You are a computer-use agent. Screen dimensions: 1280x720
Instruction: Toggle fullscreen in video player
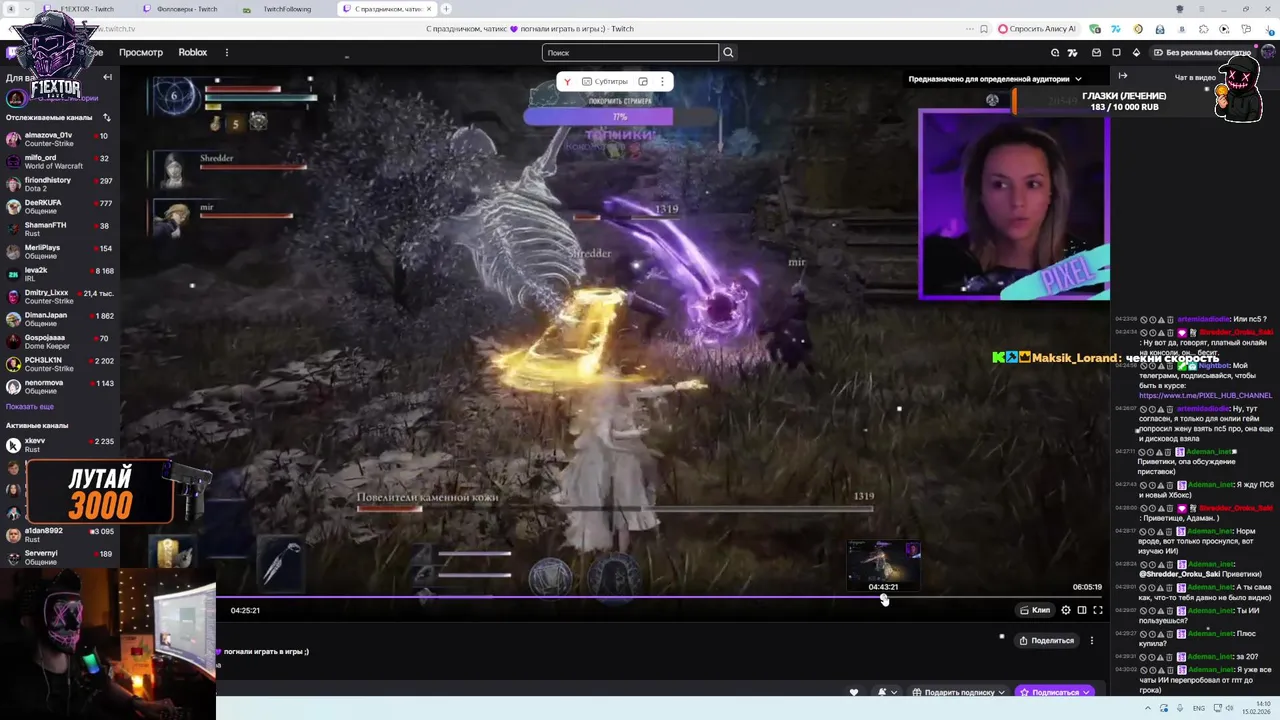coord(1098,610)
